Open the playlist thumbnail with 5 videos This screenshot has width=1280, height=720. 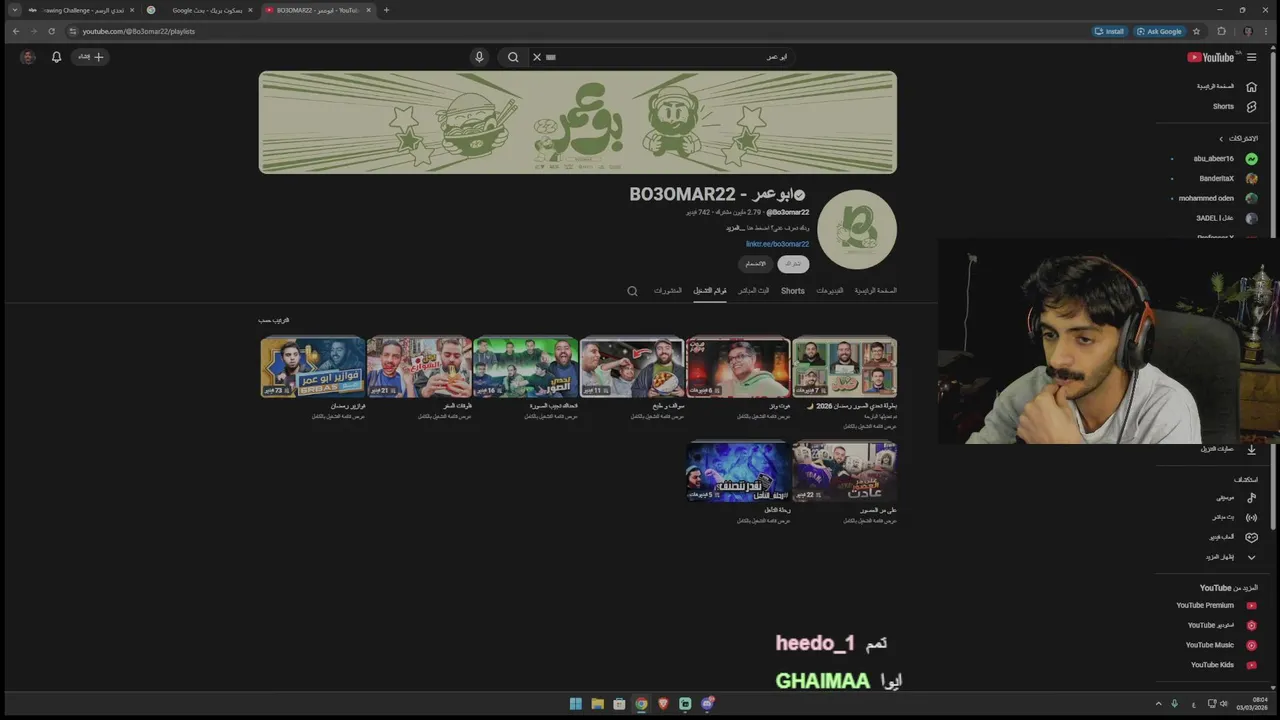[738, 472]
